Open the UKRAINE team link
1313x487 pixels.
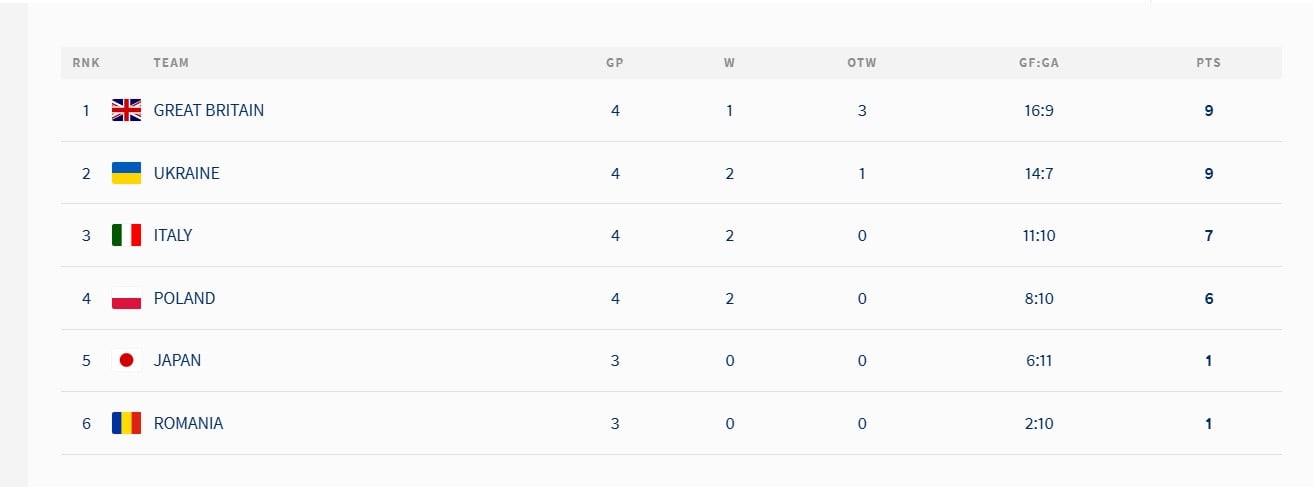(186, 173)
